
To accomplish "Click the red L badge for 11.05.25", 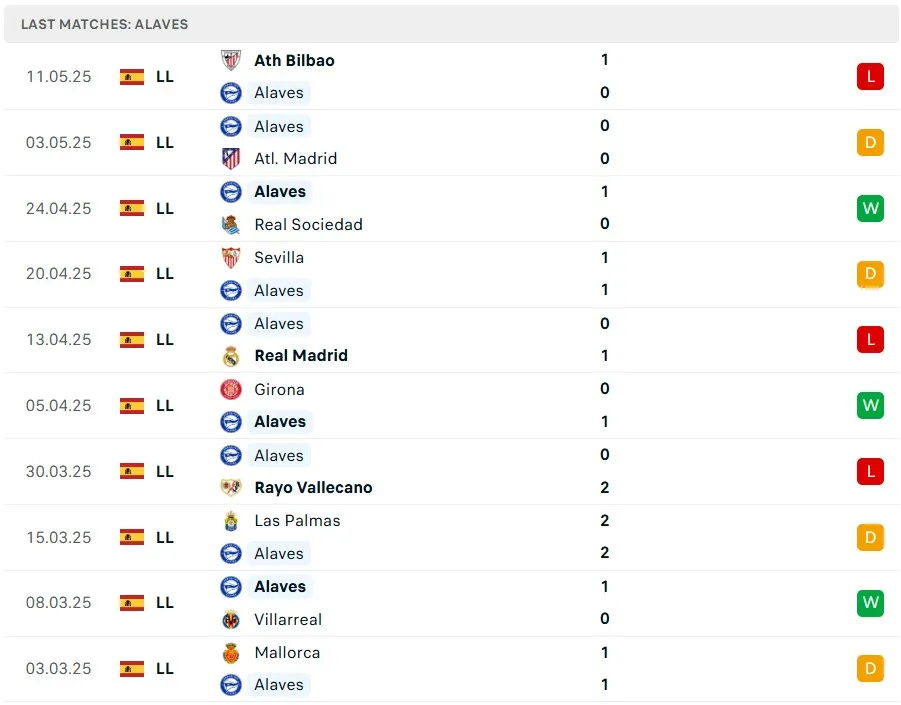I will (870, 76).
